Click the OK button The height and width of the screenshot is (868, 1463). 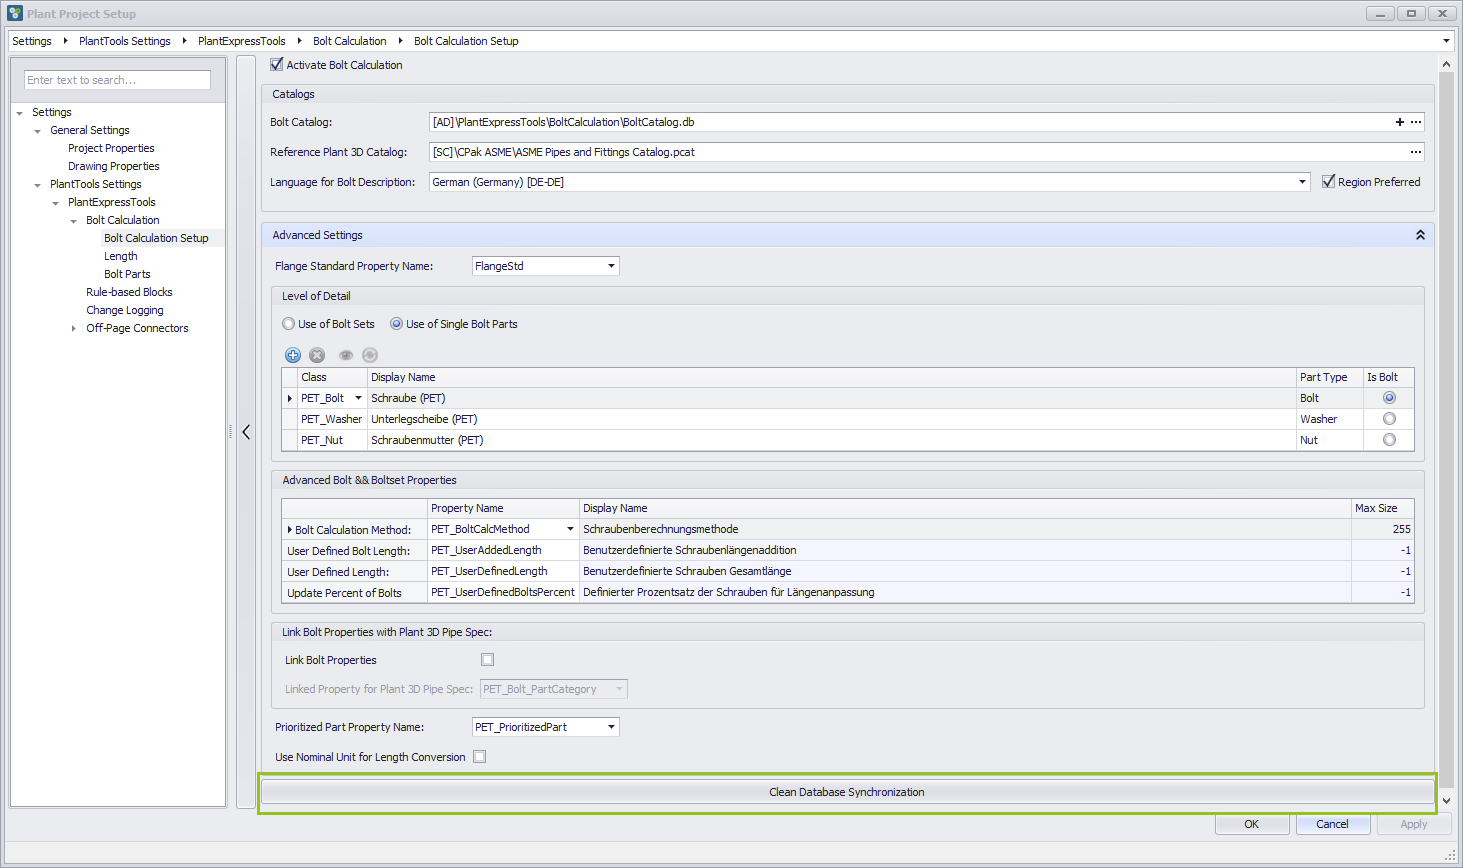click(1251, 824)
